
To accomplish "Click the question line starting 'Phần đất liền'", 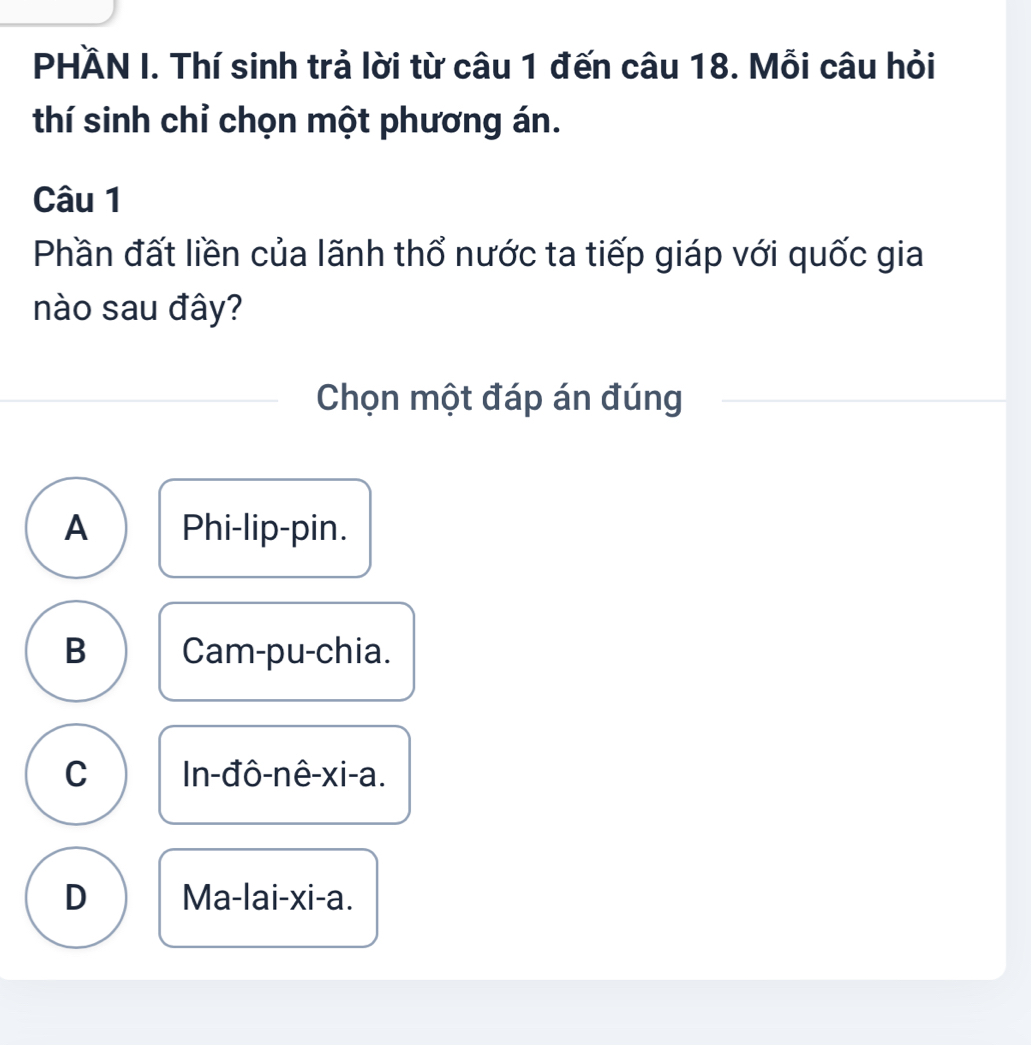I will pos(477,254).
